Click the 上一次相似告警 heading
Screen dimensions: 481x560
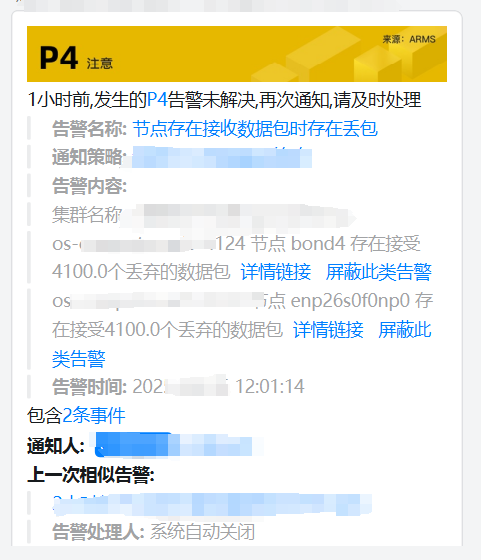(91, 475)
